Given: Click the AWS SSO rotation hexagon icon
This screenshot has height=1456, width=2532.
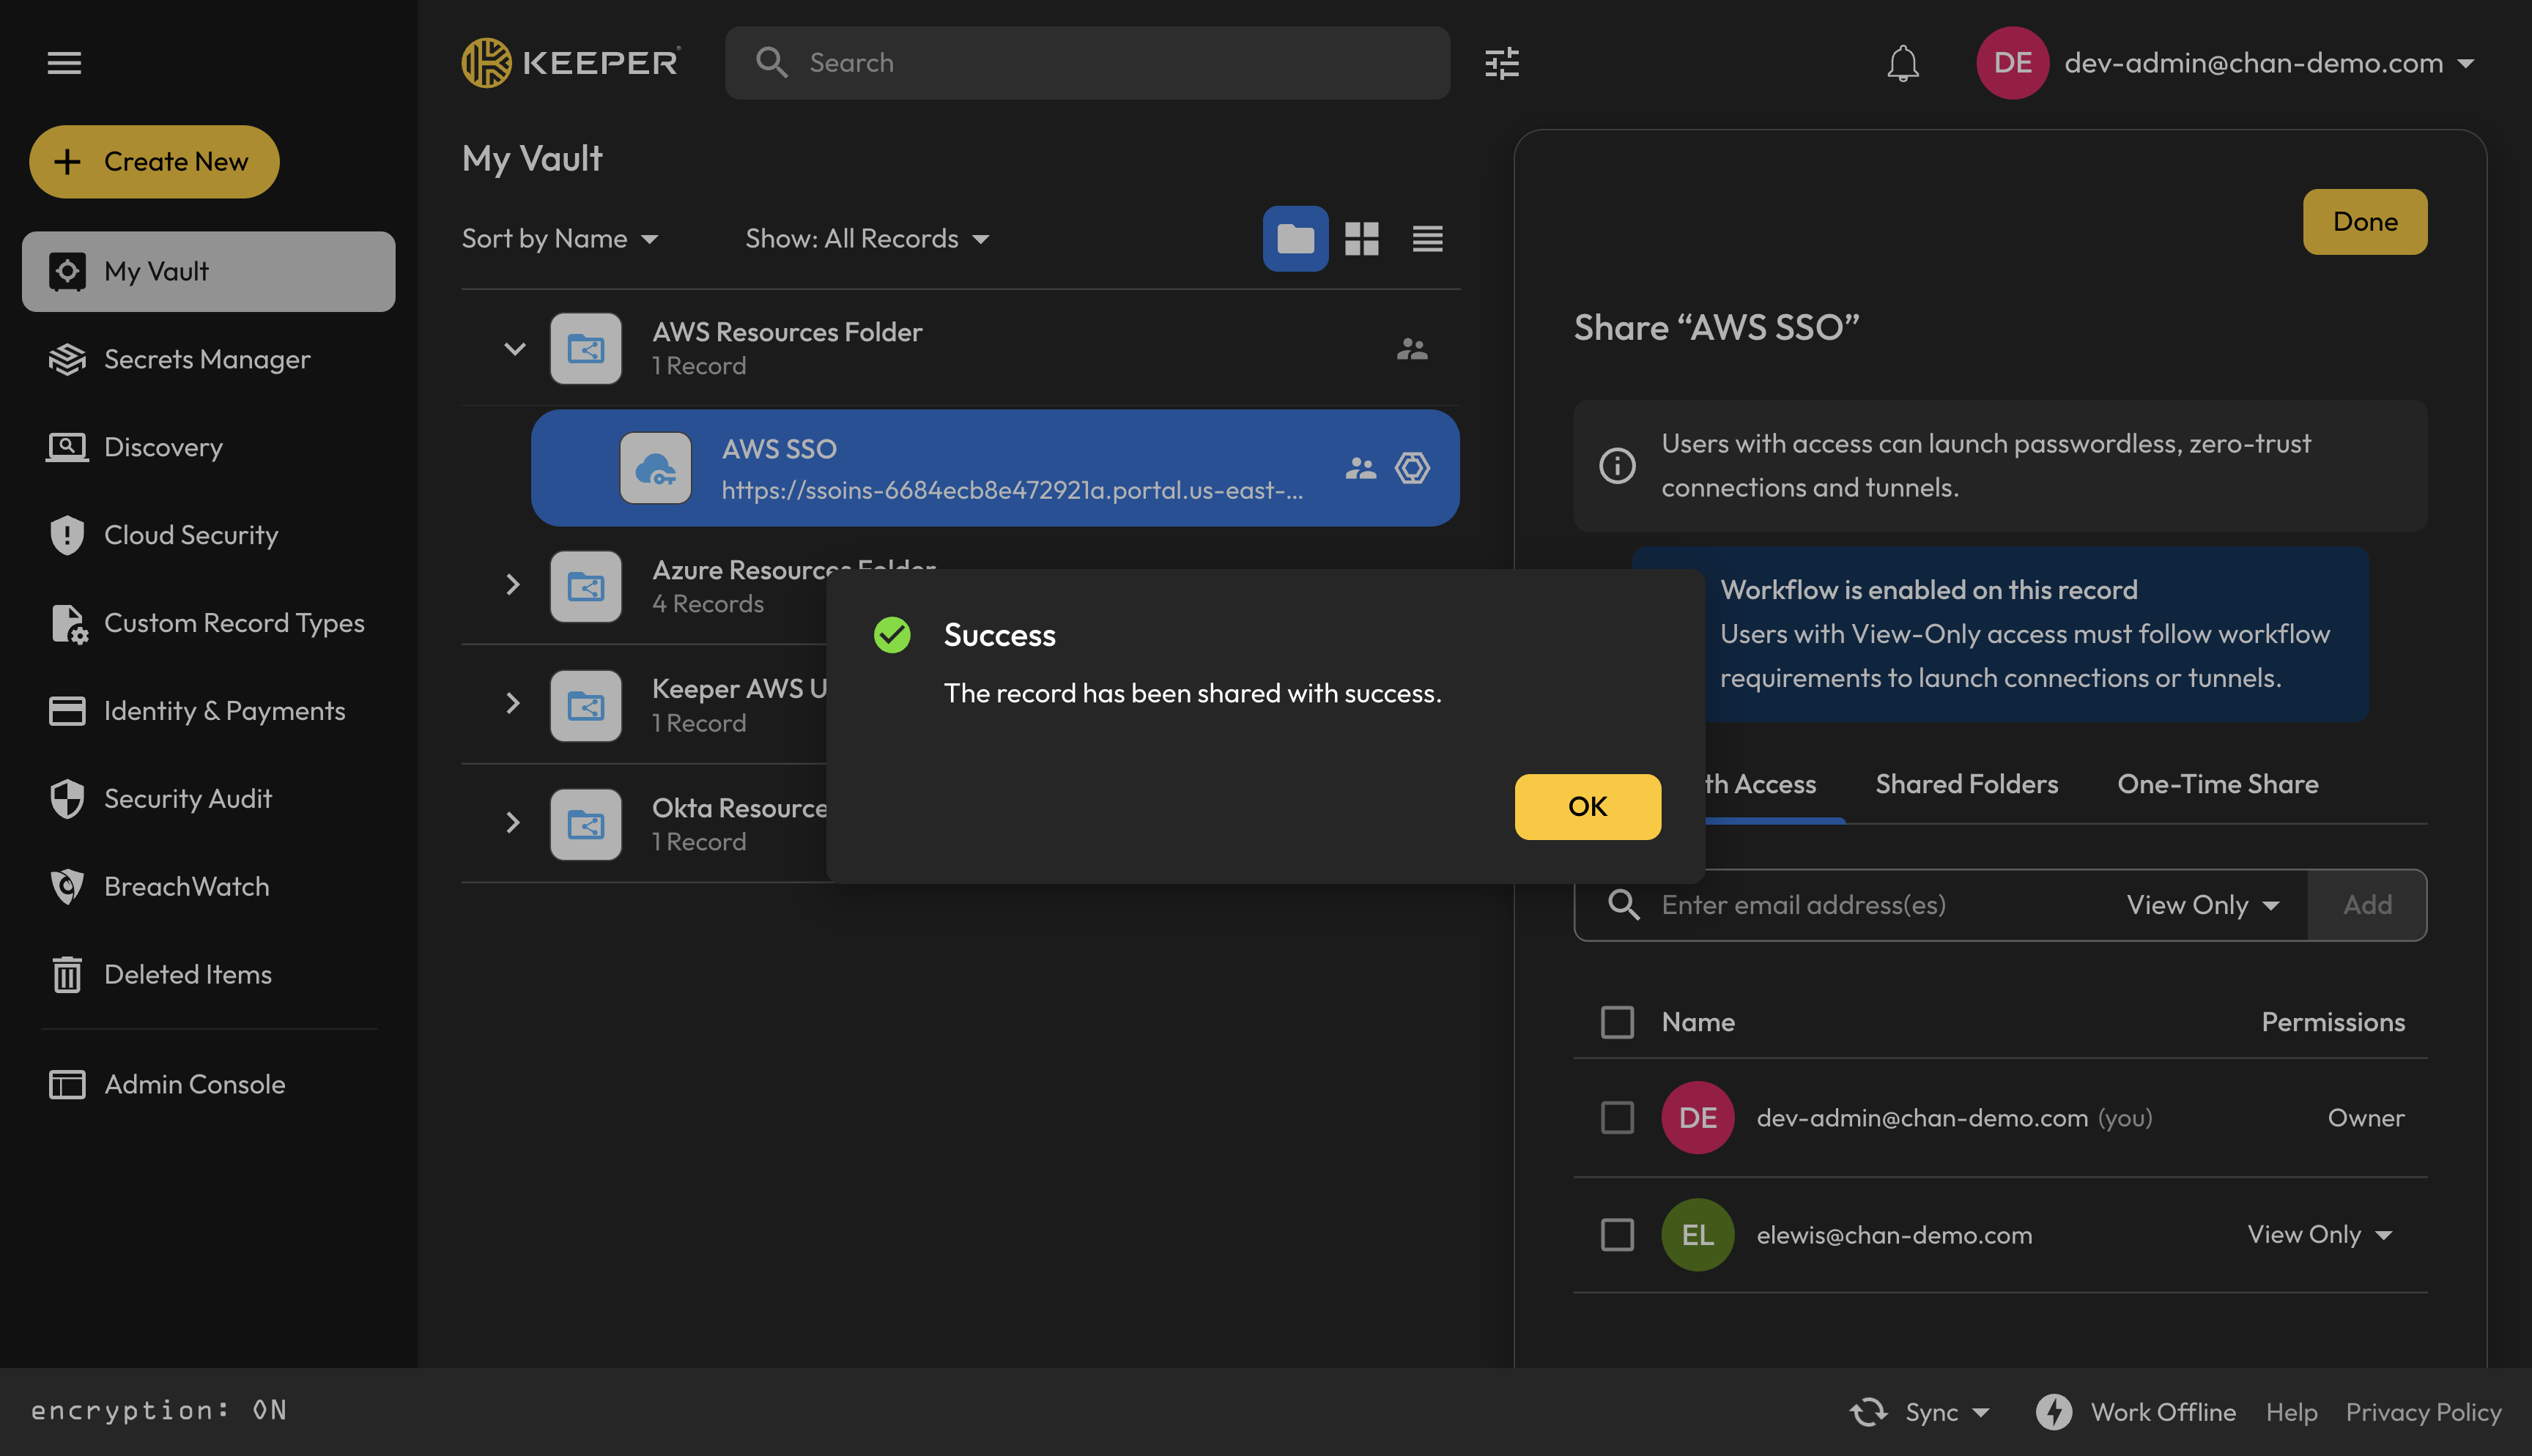Looking at the screenshot, I should coord(1412,468).
